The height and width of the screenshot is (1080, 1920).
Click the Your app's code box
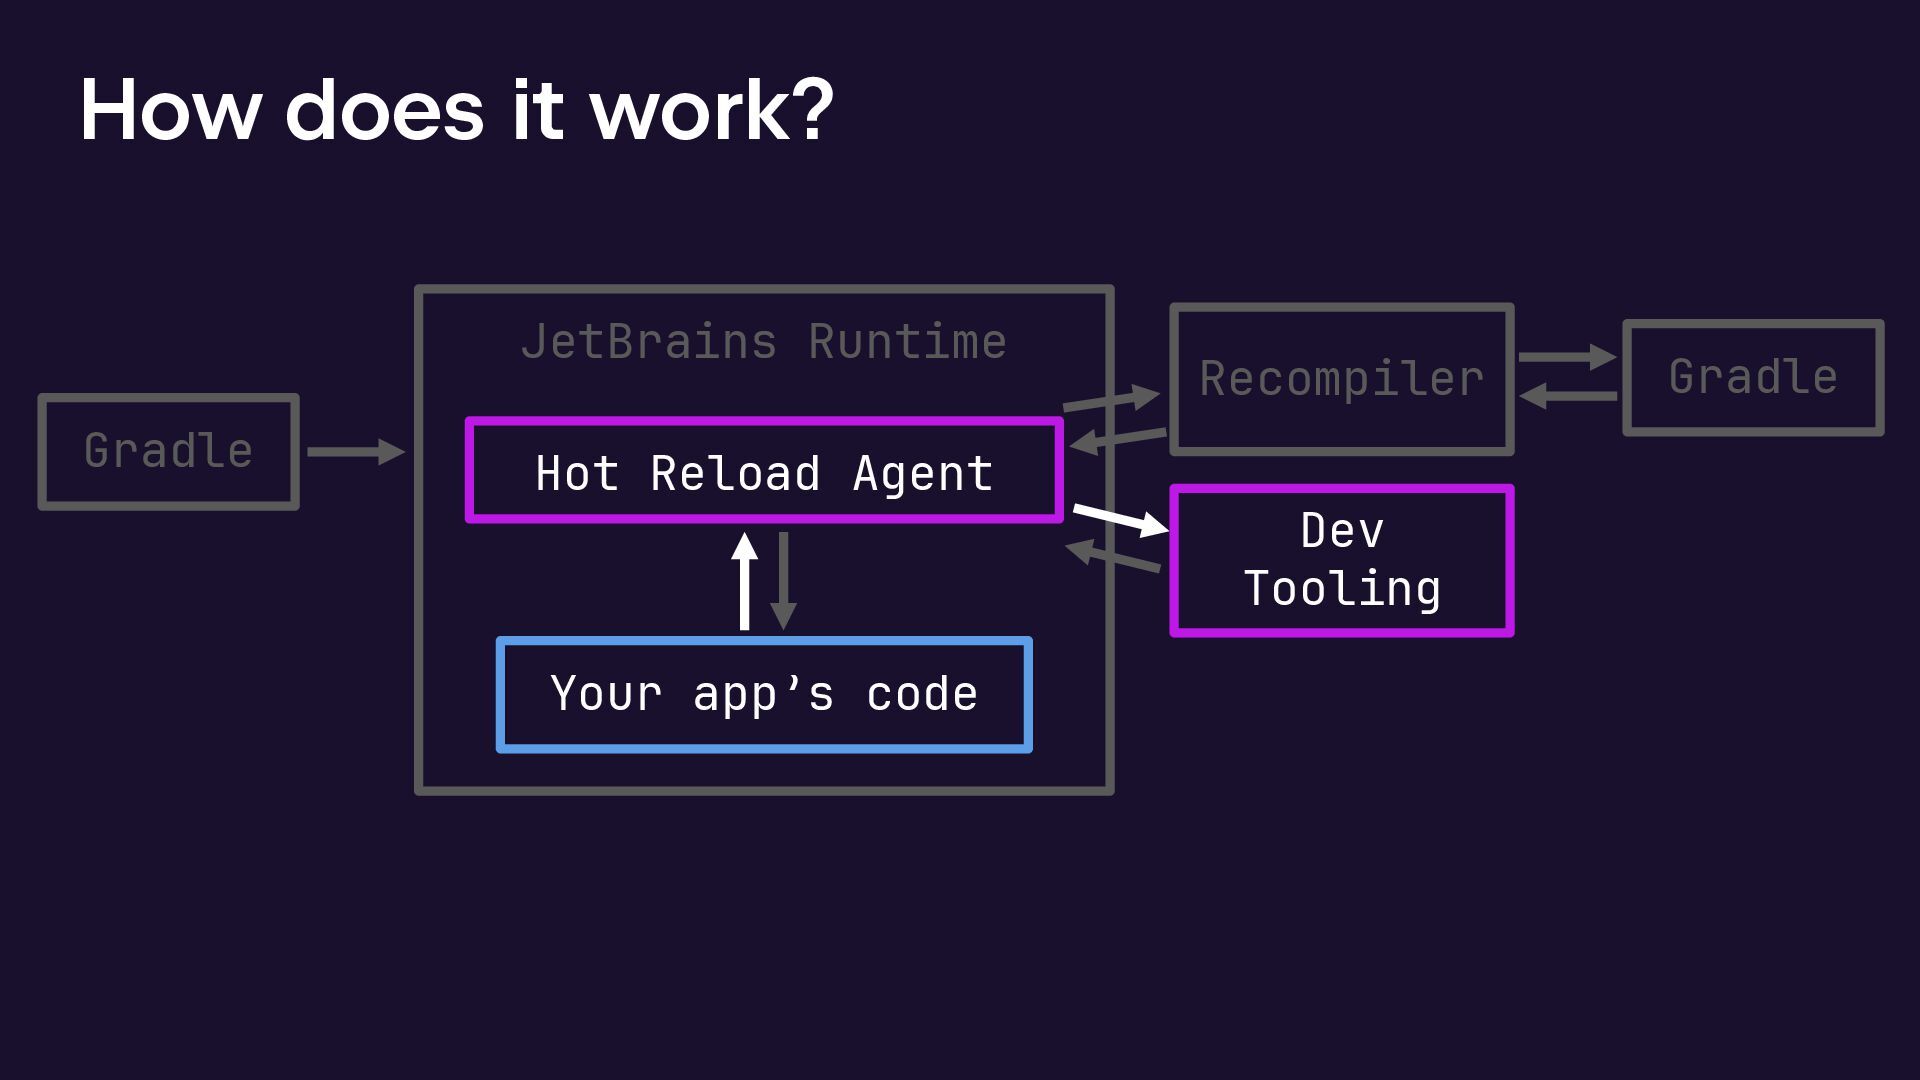click(764, 694)
